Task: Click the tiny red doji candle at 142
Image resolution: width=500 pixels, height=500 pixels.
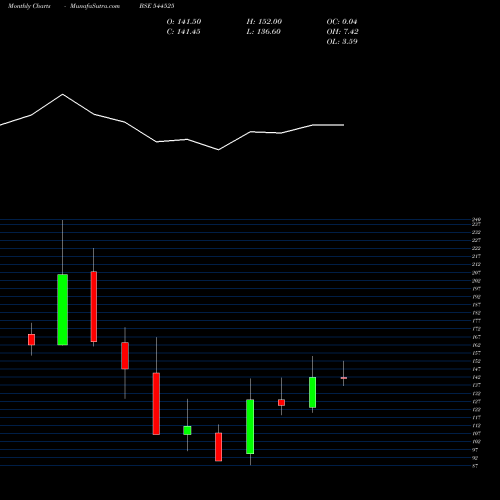Action: tap(344, 378)
